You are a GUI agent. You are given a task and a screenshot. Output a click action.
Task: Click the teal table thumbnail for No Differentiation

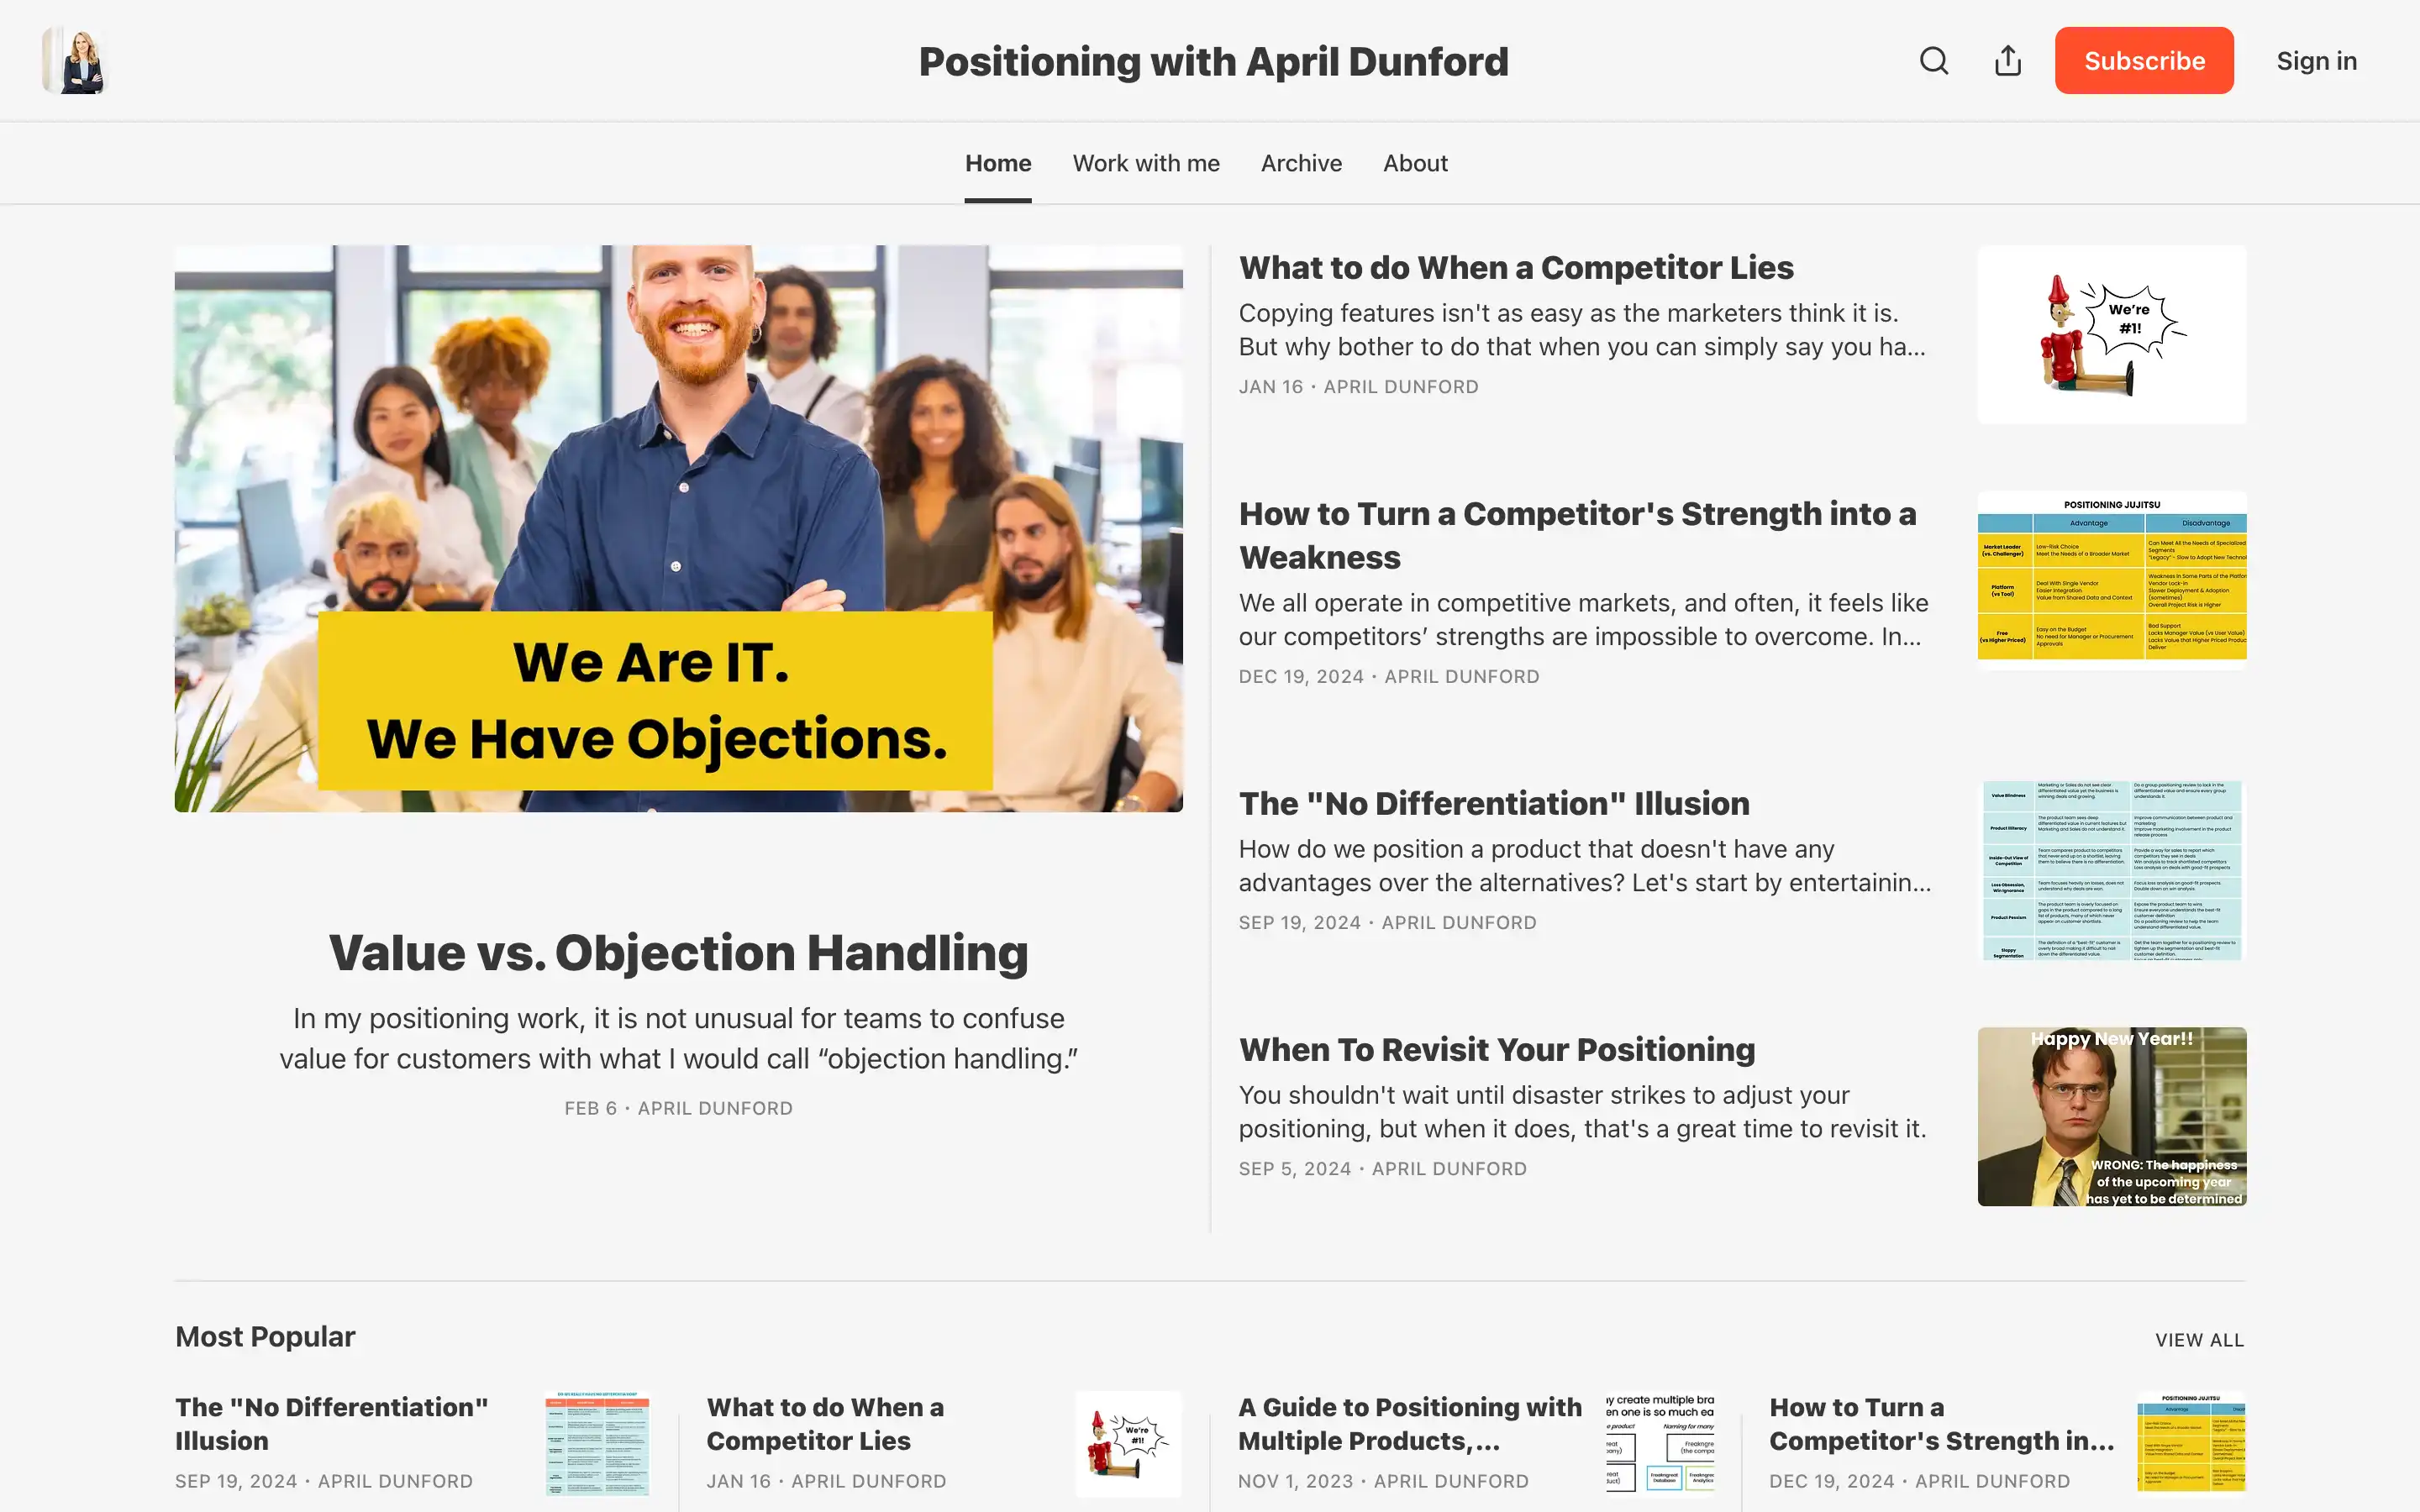pyautogui.click(x=2111, y=870)
